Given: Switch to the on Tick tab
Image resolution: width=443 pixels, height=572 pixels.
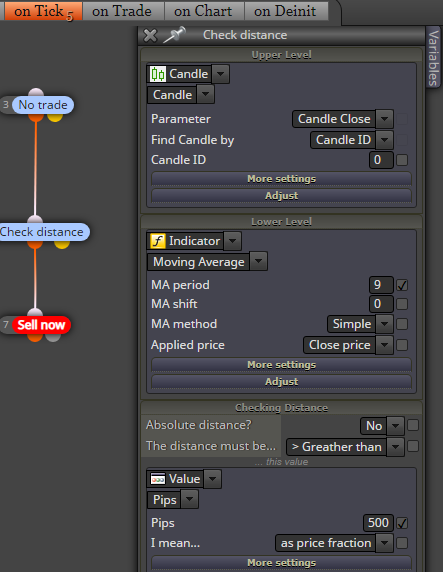Looking at the screenshot, I should point(43,11).
